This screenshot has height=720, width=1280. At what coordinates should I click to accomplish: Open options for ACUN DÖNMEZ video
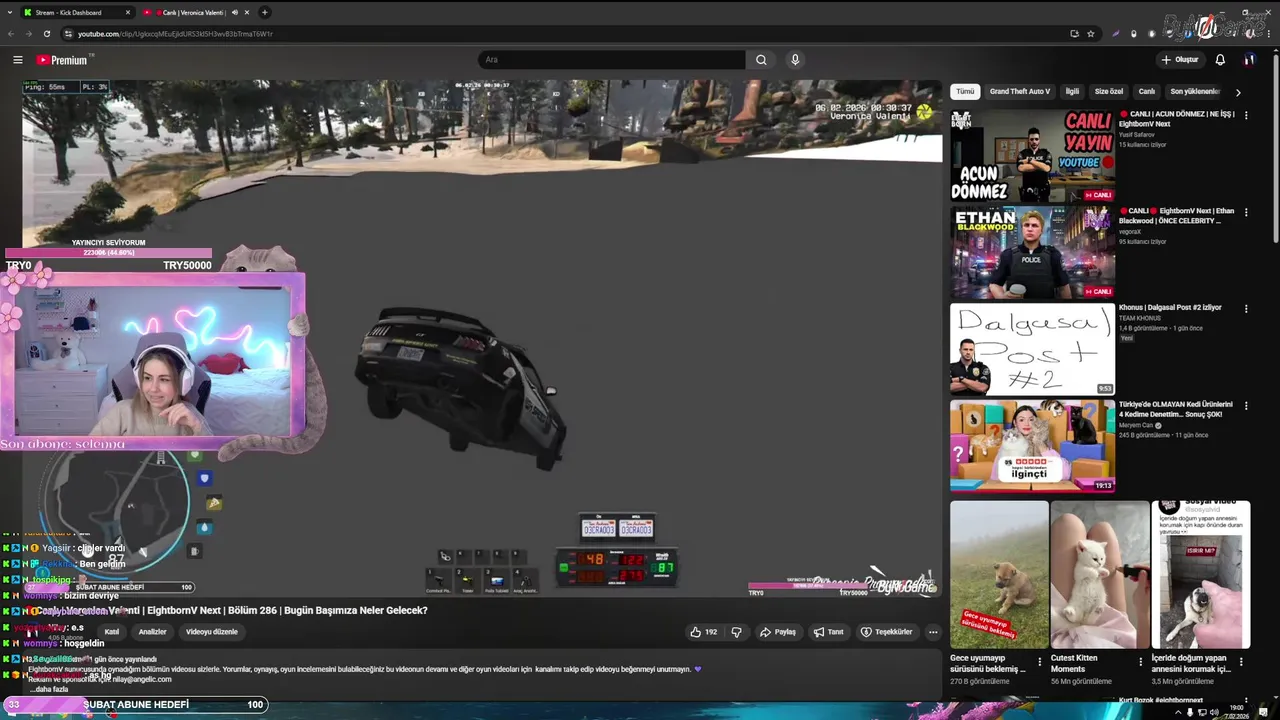click(1246, 115)
